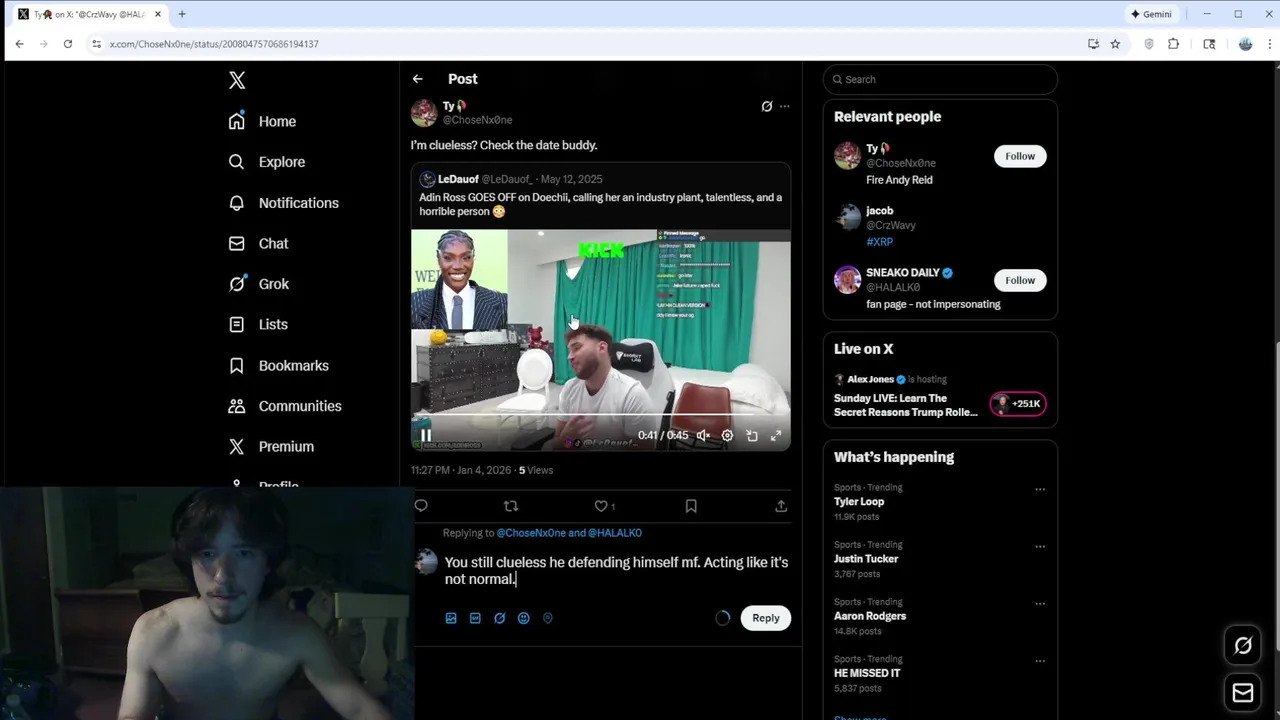Open jacob @CrzWavy profile

[x=890, y=218]
